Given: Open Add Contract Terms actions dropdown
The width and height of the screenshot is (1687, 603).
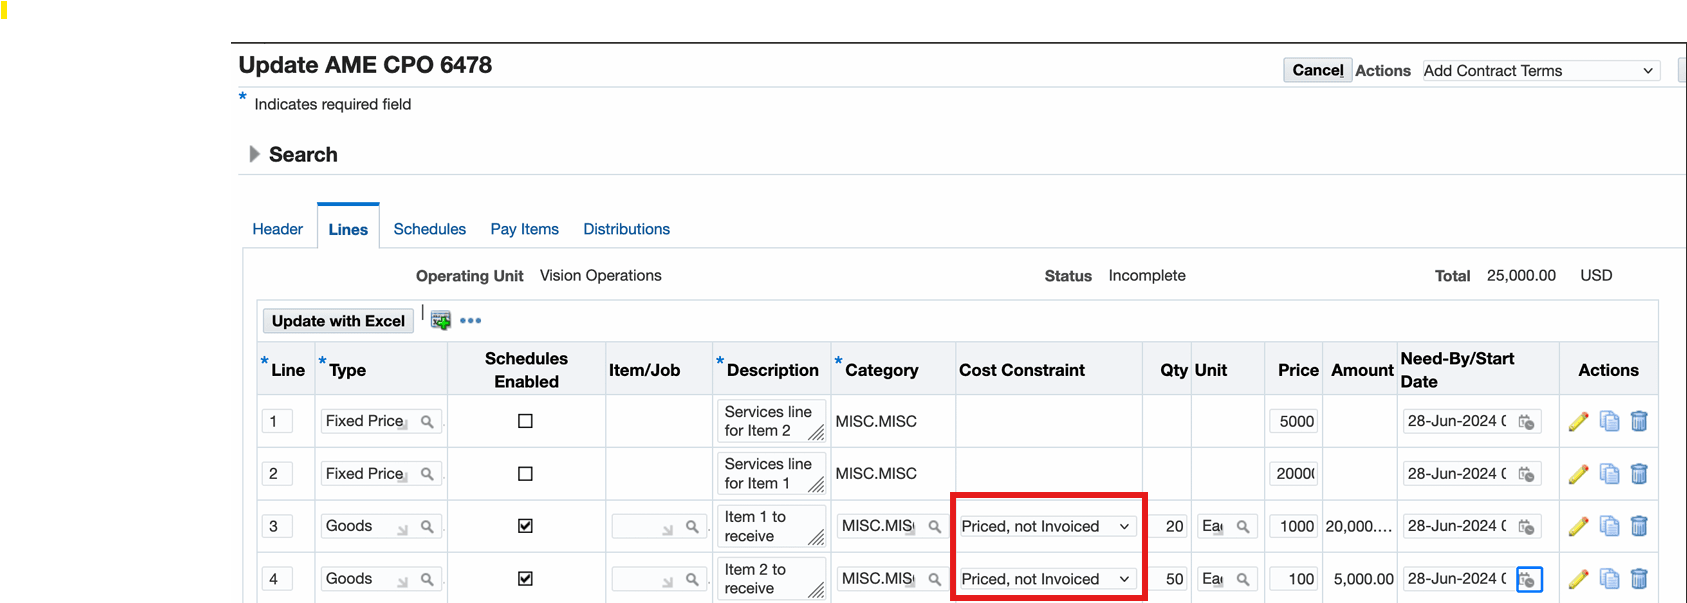Looking at the screenshot, I should click(x=1540, y=71).
